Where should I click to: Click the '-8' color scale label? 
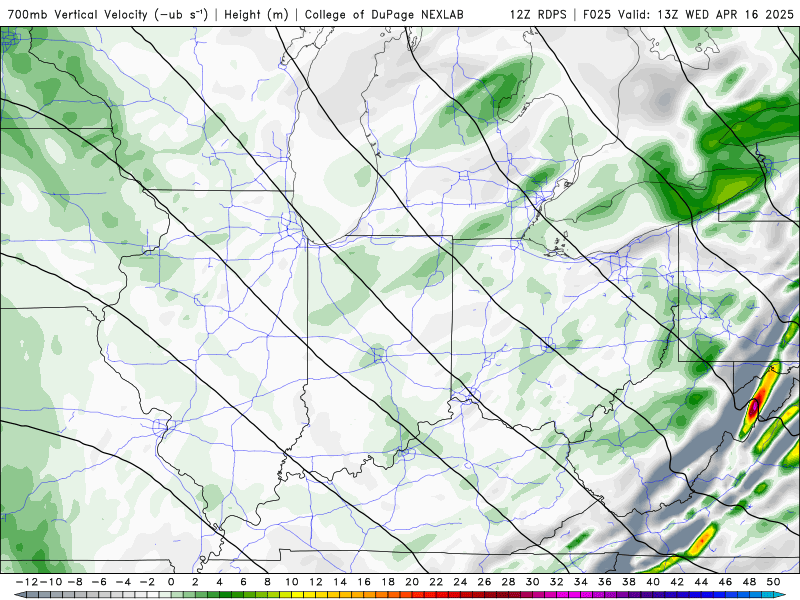74,582
